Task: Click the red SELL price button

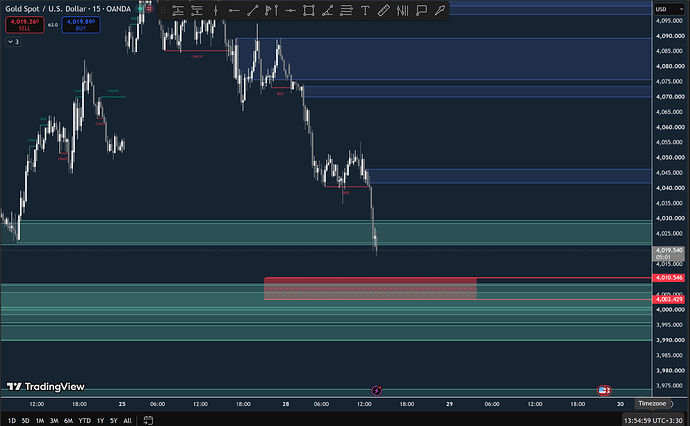Action: (x=25, y=25)
